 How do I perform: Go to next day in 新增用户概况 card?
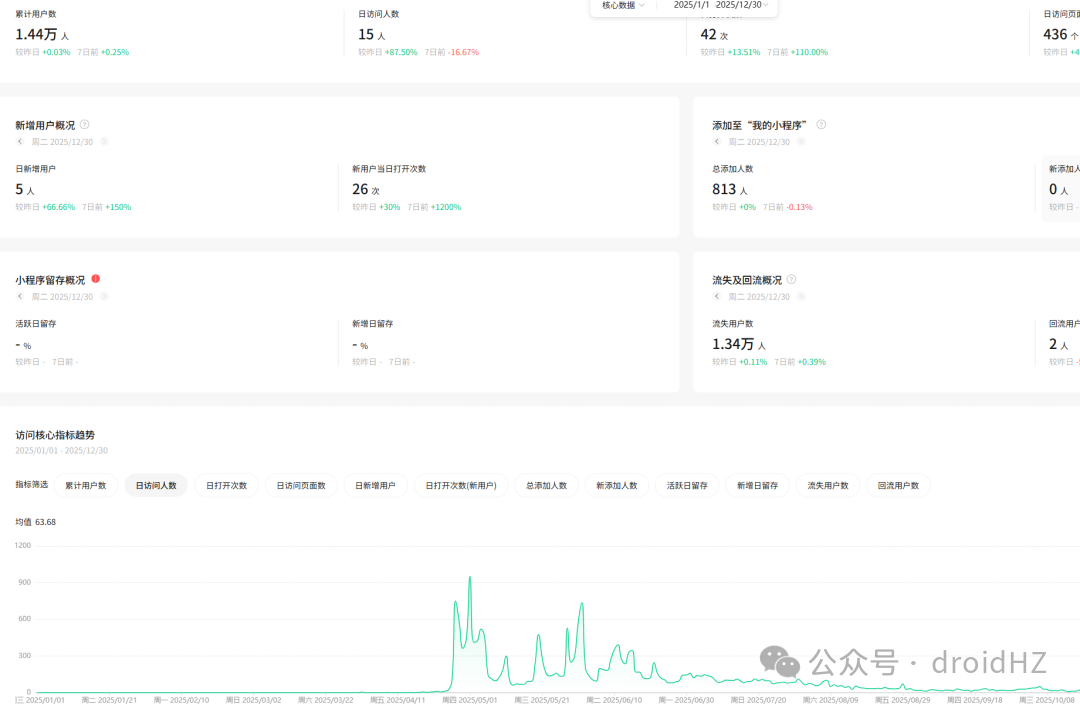pyautogui.click(x=105, y=142)
